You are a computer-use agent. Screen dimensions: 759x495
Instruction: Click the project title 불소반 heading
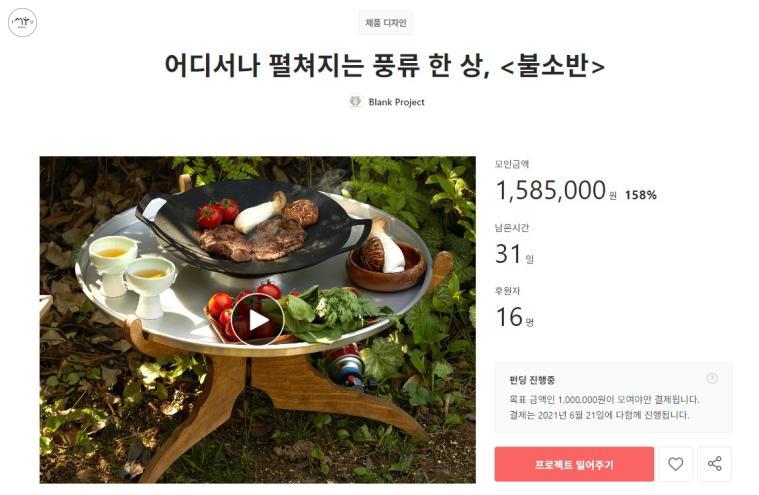click(385, 65)
